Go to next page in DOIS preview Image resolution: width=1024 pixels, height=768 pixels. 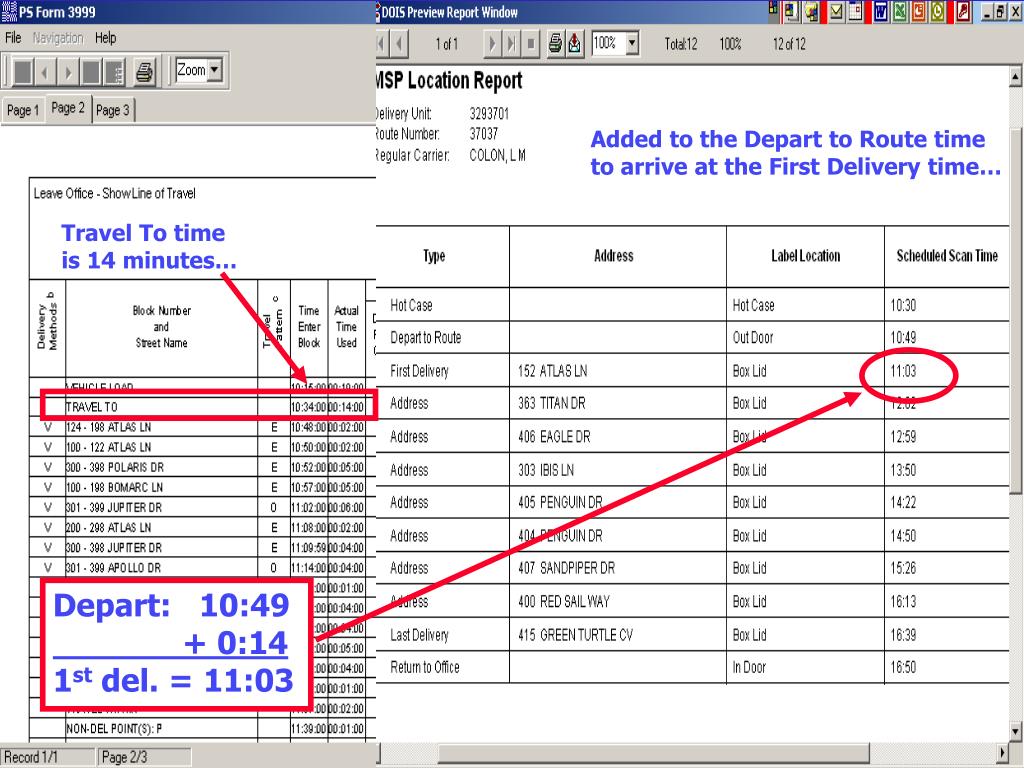[x=493, y=44]
